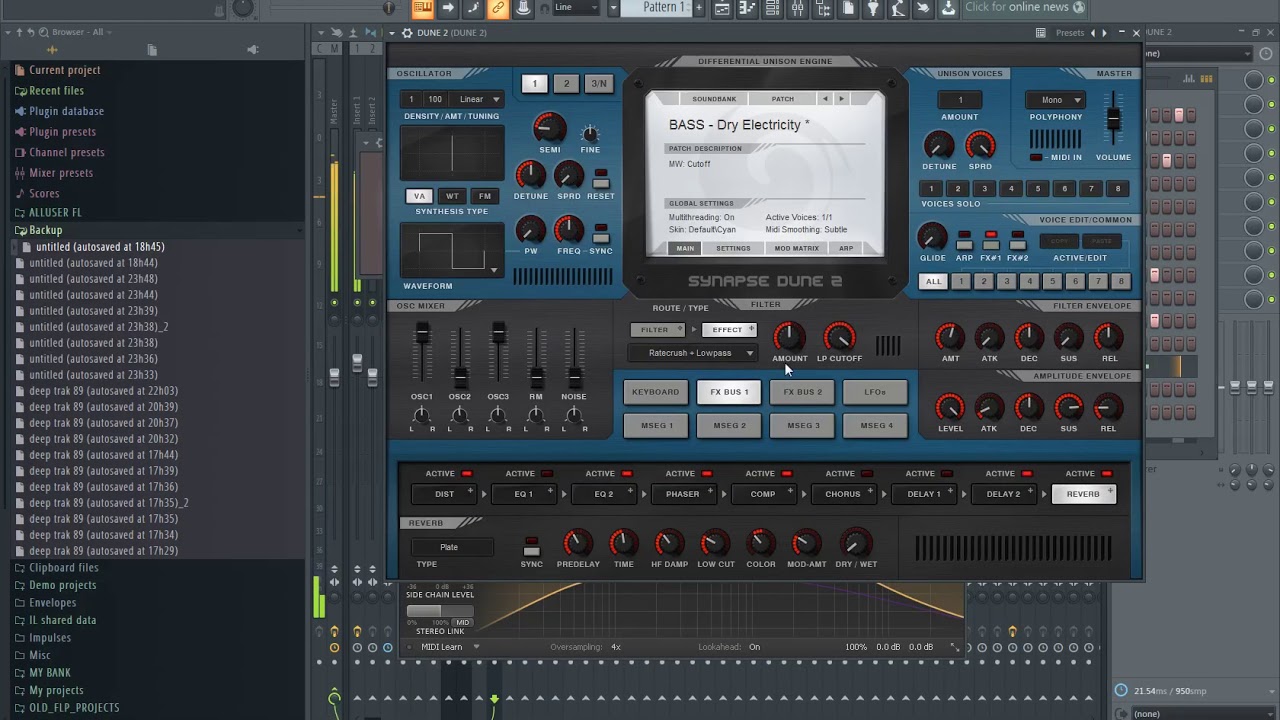Click the LP CUTOFF knob
1280x720 pixels.
click(839, 337)
